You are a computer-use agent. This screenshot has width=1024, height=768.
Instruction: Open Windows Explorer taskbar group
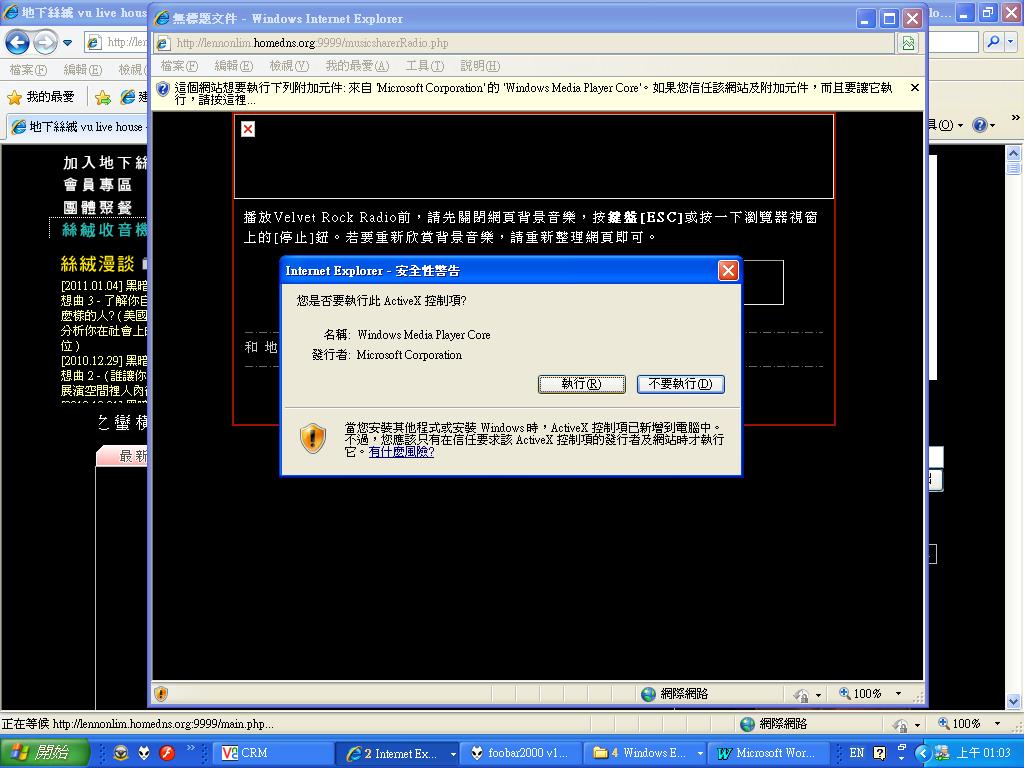(x=646, y=753)
